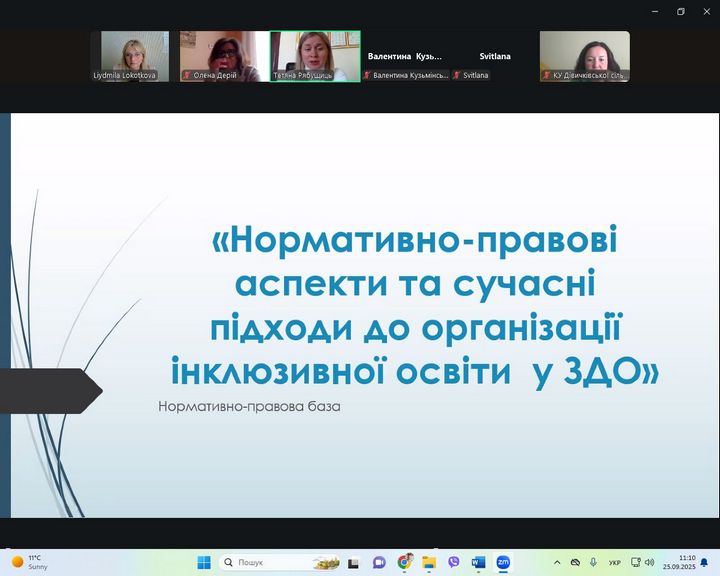Image resolution: width=720 pixels, height=576 pixels.
Task: Open the Windows Start menu
Action: [204, 562]
